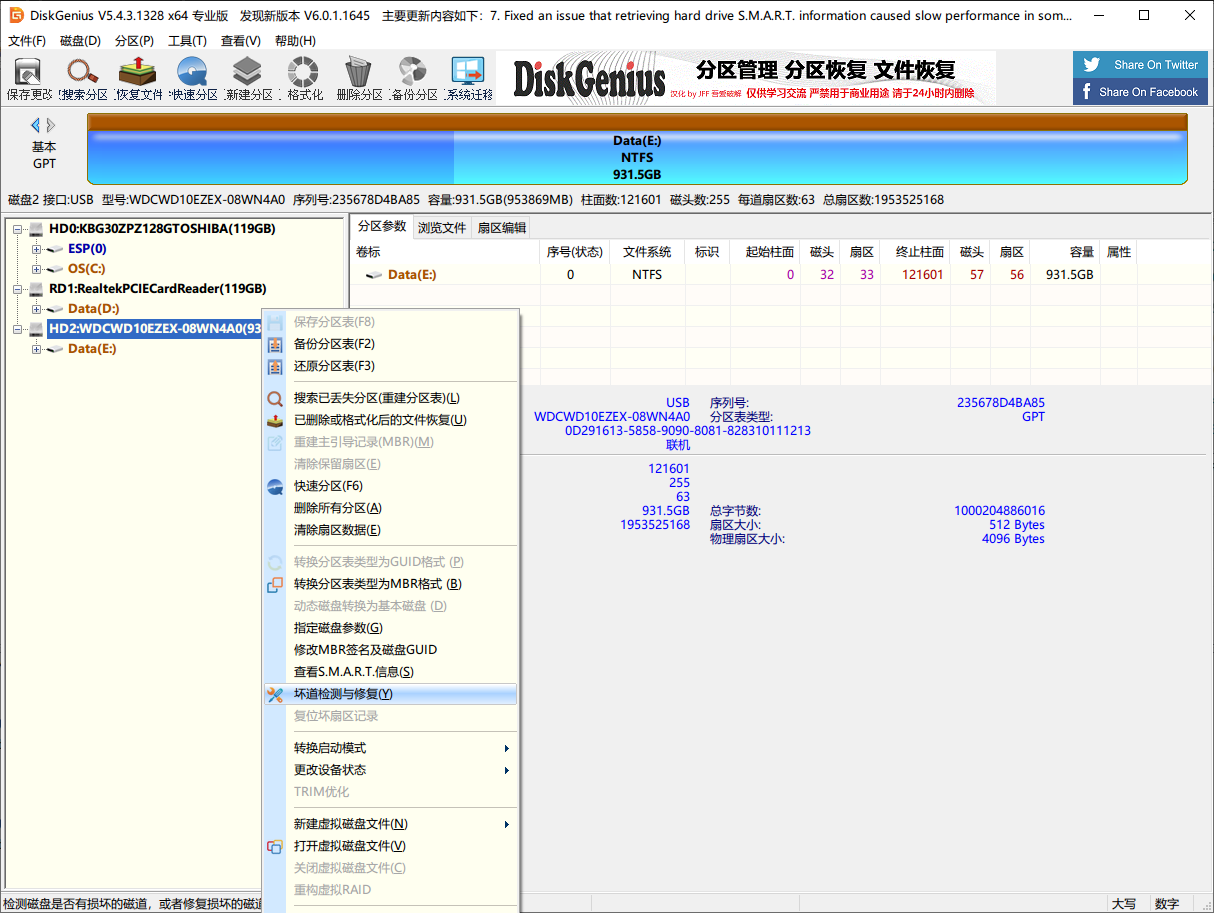Click the Share On Twitter button
1214x913 pixels.
(x=1140, y=65)
